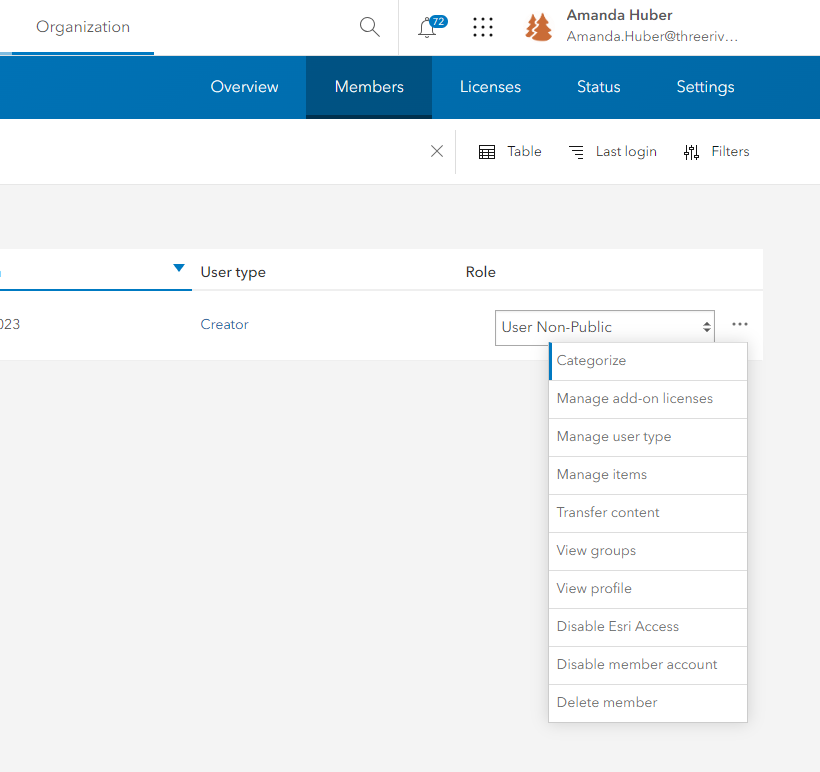Open the app launcher grid icon
Viewport: 820px width, 772px height.
click(x=483, y=27)
